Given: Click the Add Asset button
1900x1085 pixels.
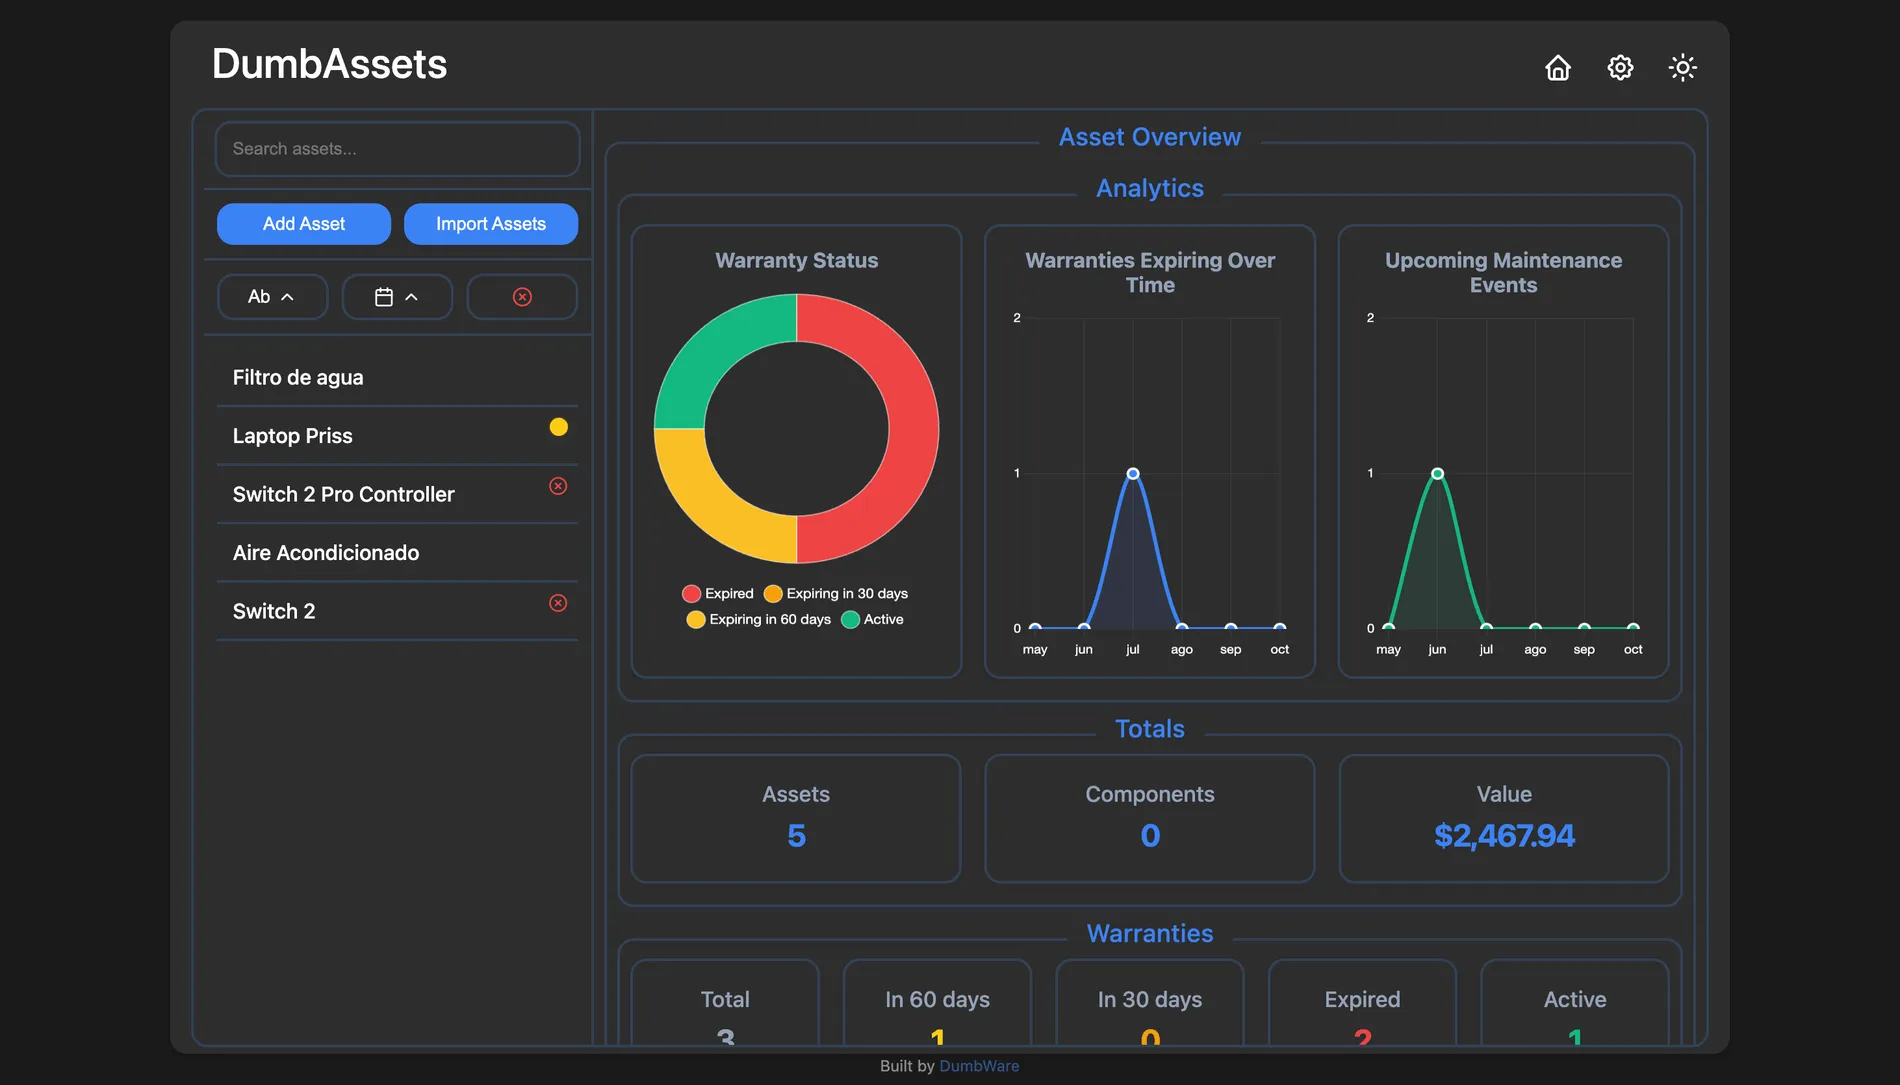Looking at the screenshot, I should click(x=304, y=224).
